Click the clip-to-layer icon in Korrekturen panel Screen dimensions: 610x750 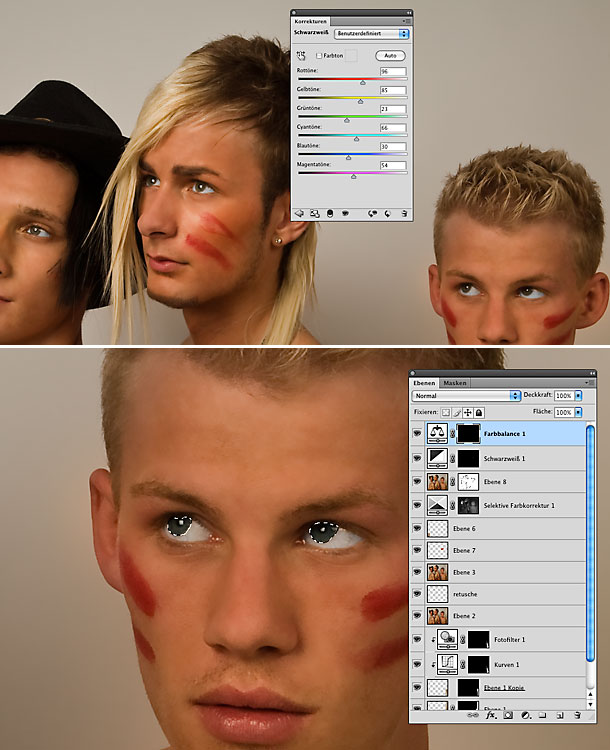pos(330,214)
